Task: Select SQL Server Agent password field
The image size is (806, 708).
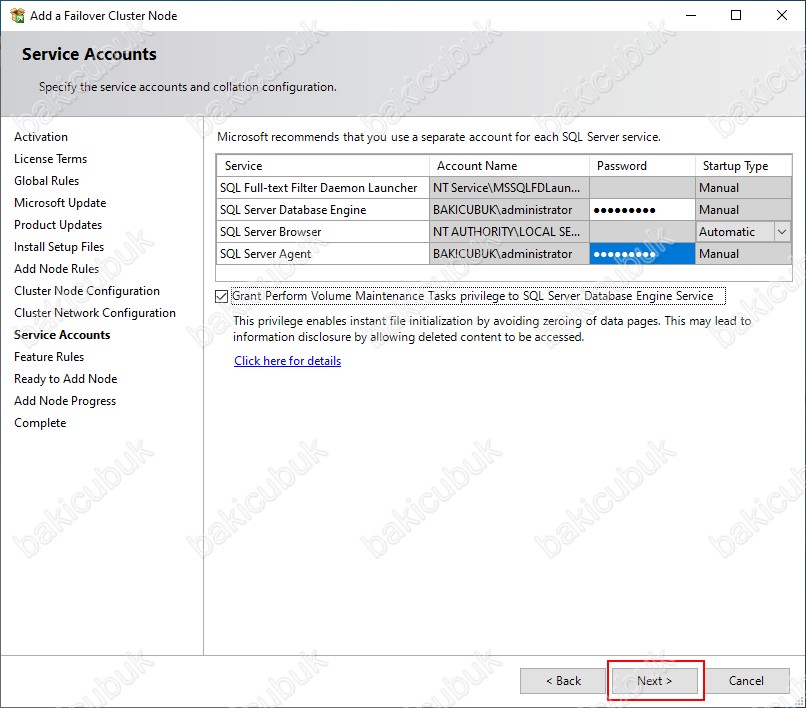Action: [x=642, y=254]
